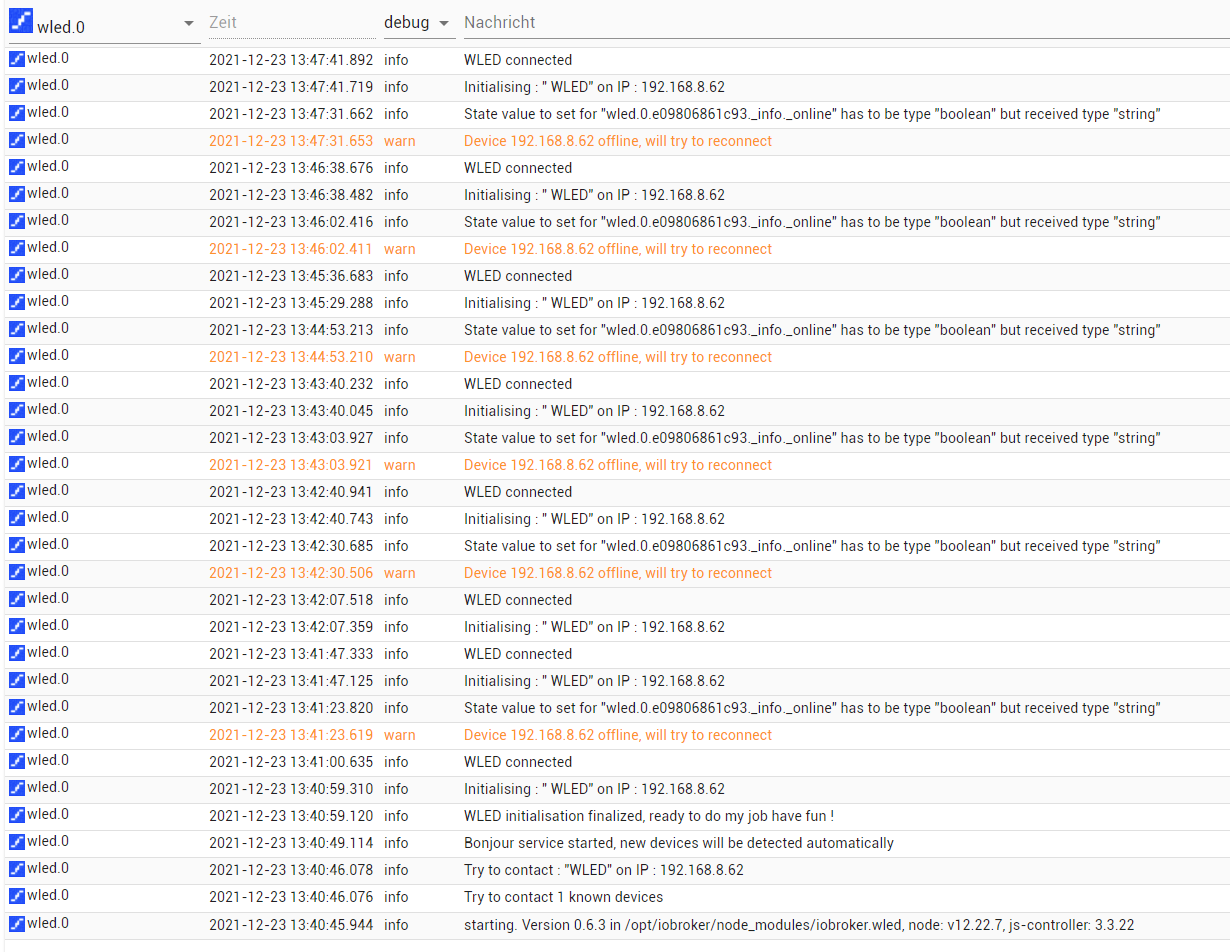Click timestamp 2021-12-23 13:47:31.653
Screen dimensions: 1230x952
[291, 141]
